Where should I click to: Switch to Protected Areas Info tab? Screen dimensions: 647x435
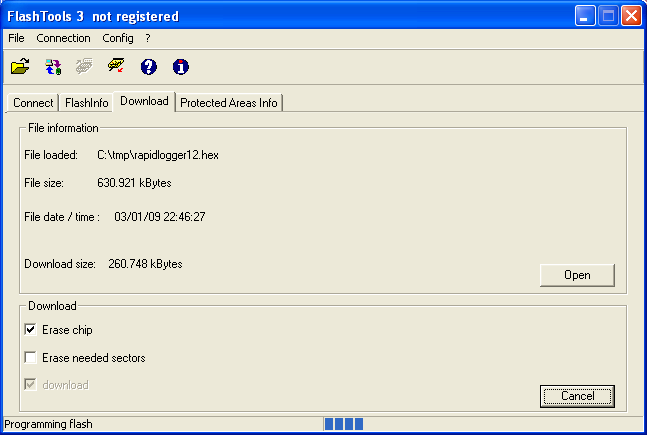229,103
